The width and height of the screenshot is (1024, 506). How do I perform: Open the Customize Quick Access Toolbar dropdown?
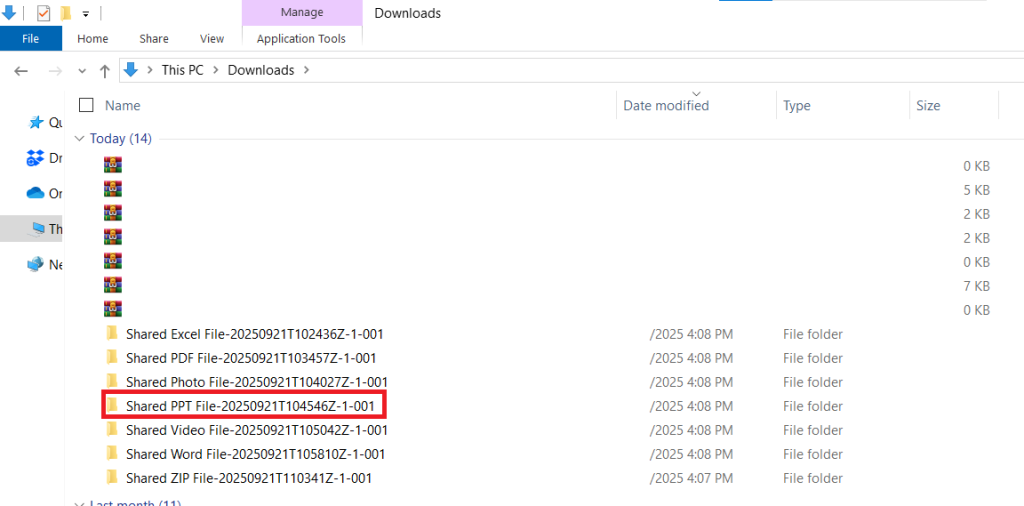click(86, 14)
